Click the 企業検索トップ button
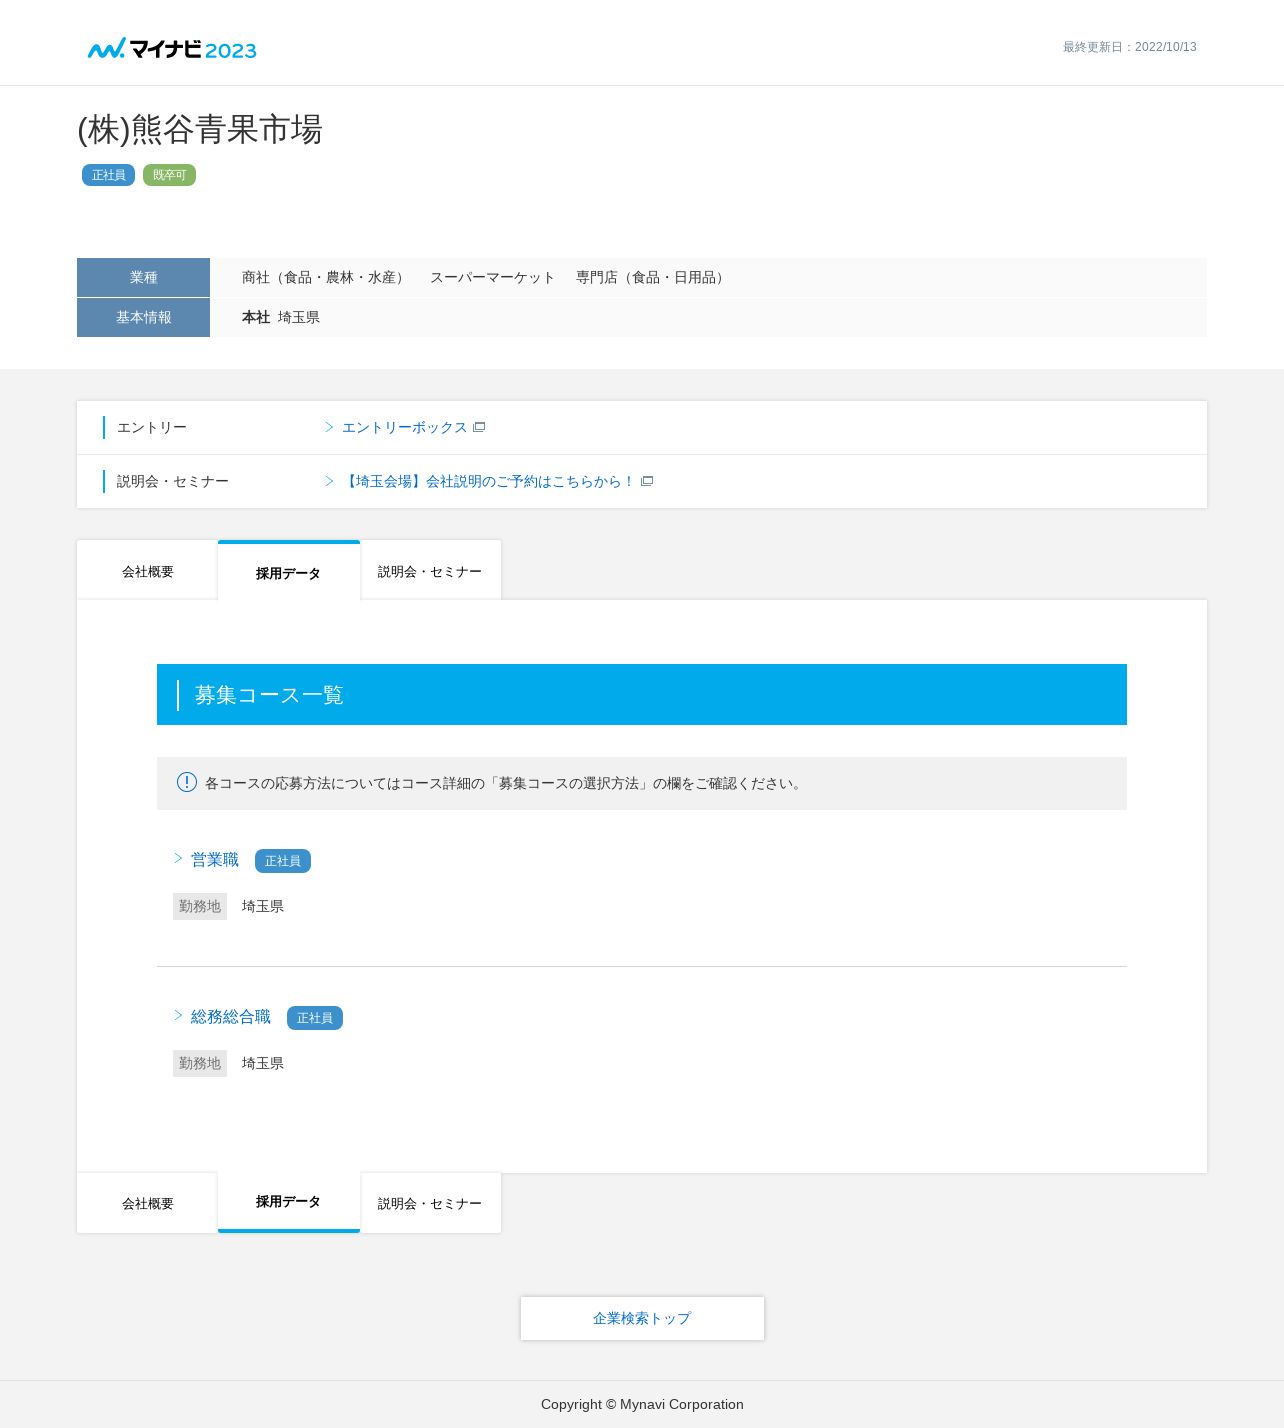1284x1428 pixels. [x=642, y=1318]
